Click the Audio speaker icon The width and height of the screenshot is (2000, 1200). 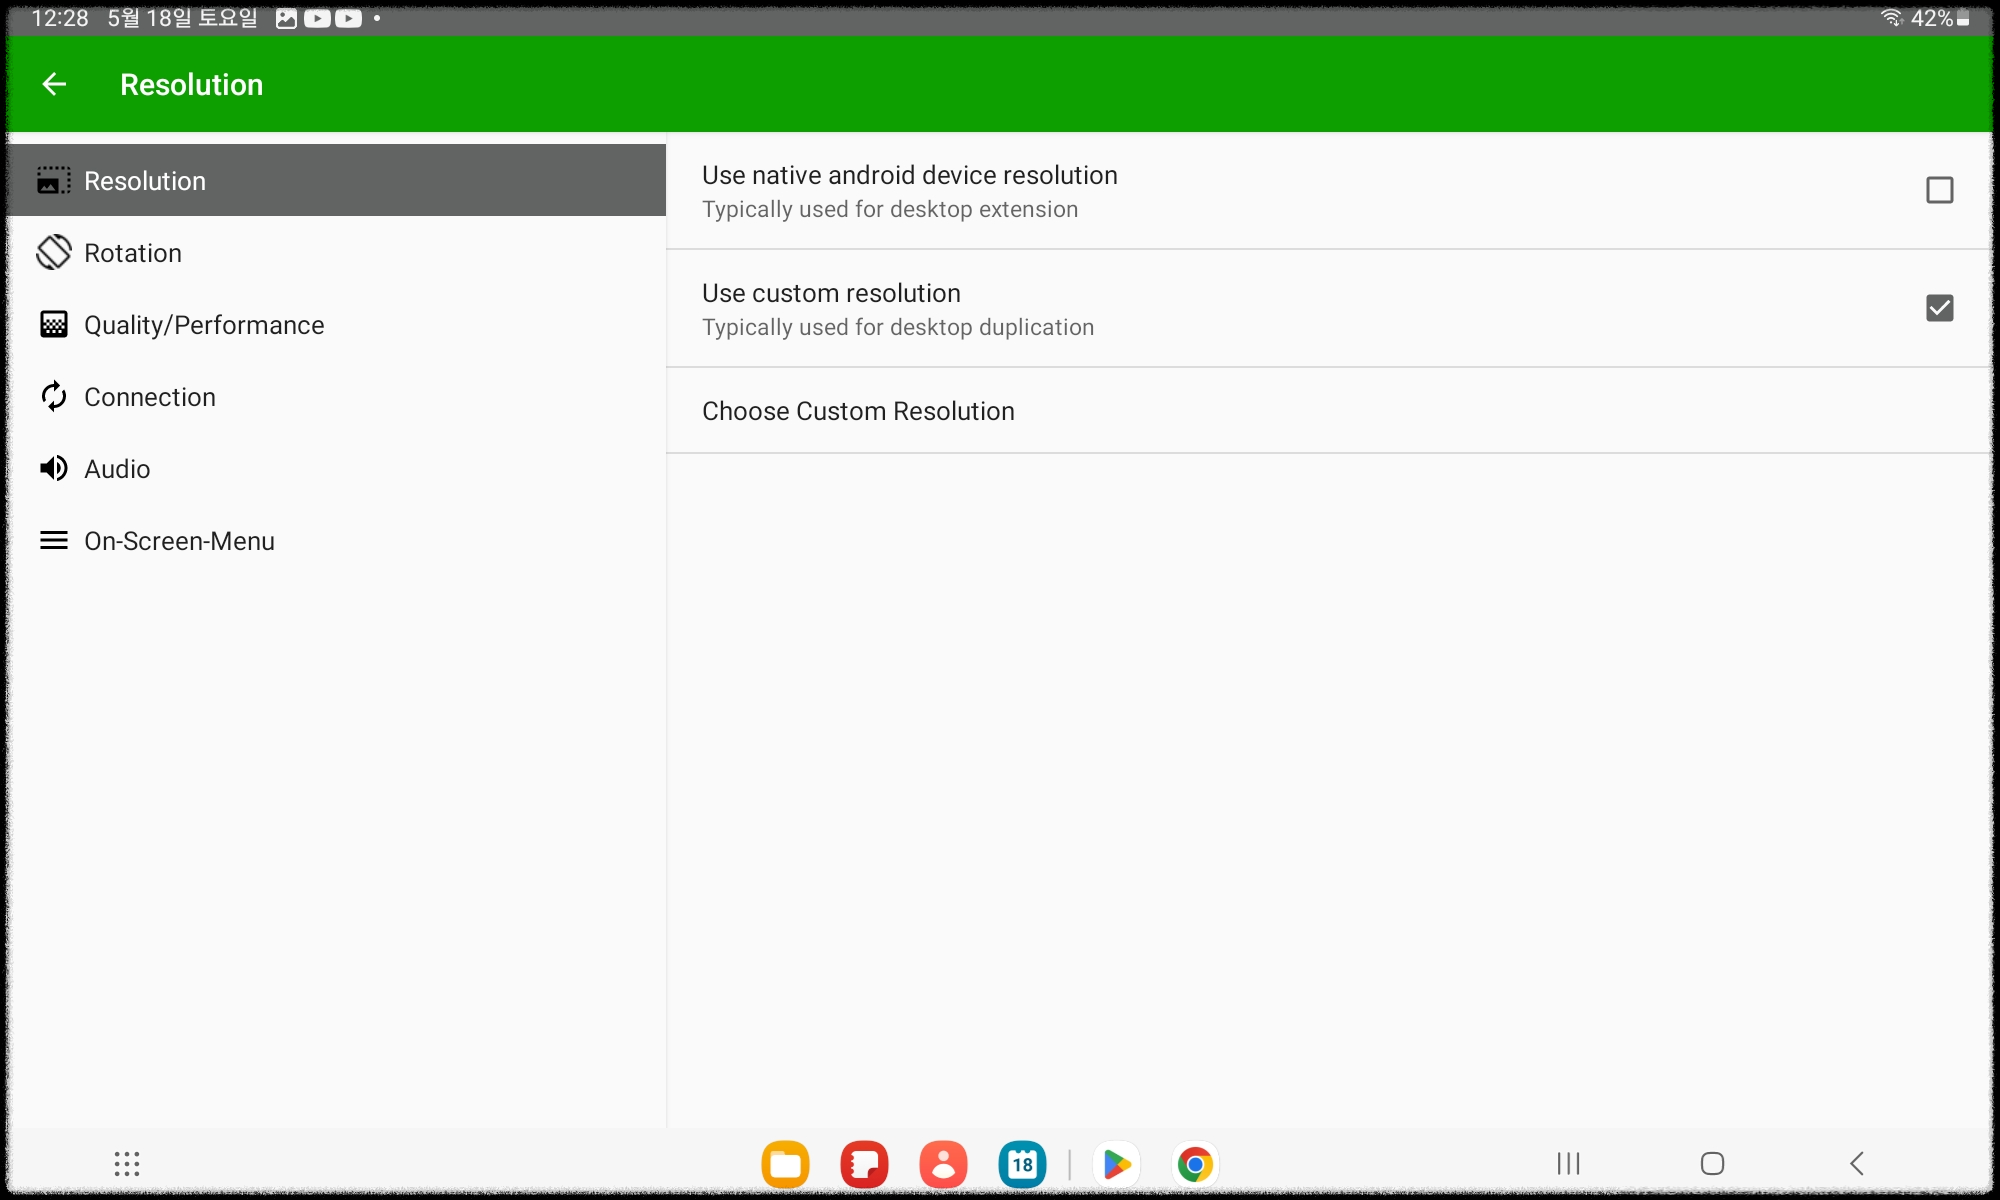tap(54, 469)
